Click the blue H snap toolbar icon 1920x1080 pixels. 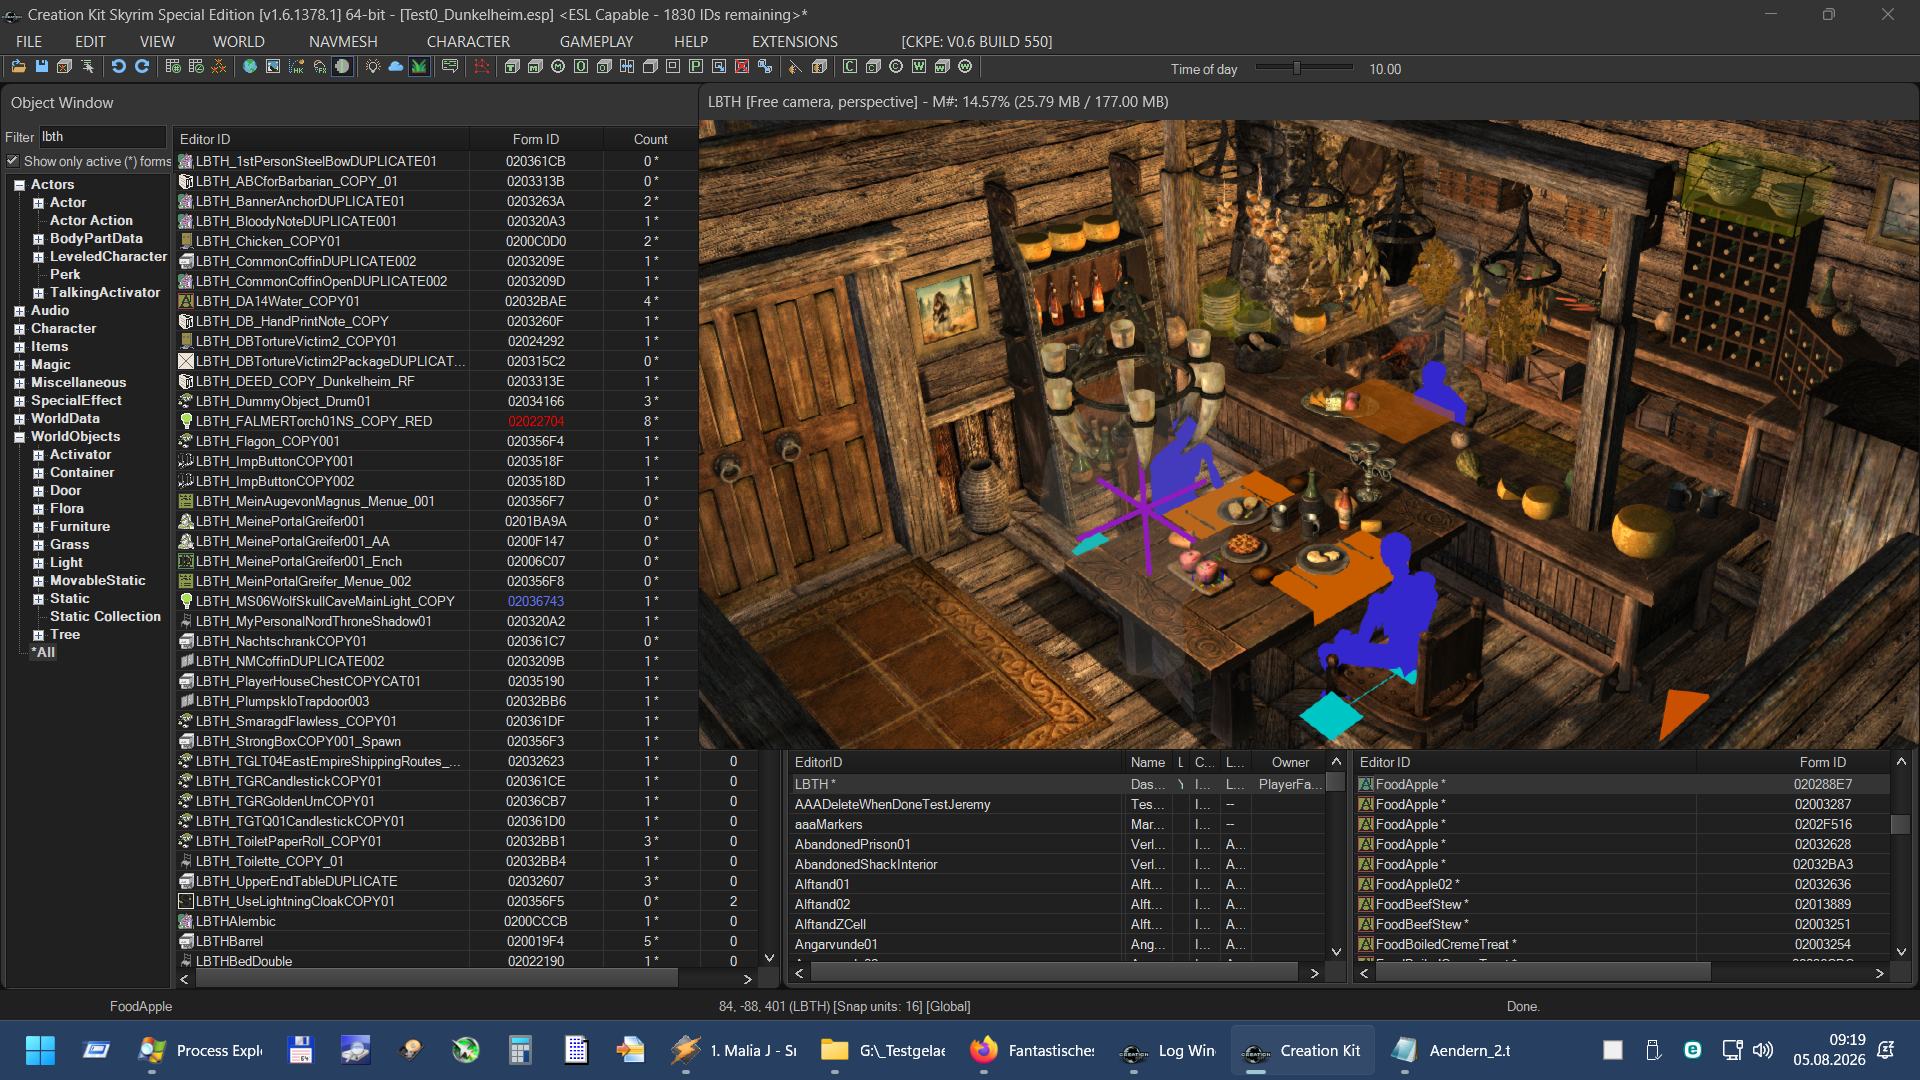pyautogui.click(x=627, y=67)
